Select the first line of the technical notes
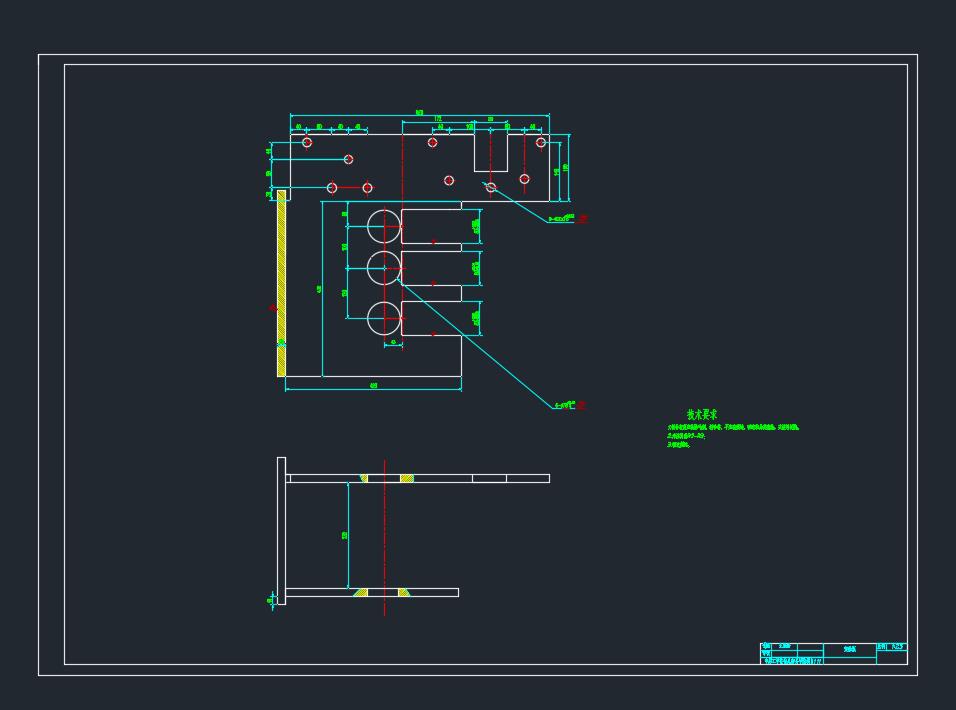The width and height of the screenshot is (956, 710). coord(732,427)
